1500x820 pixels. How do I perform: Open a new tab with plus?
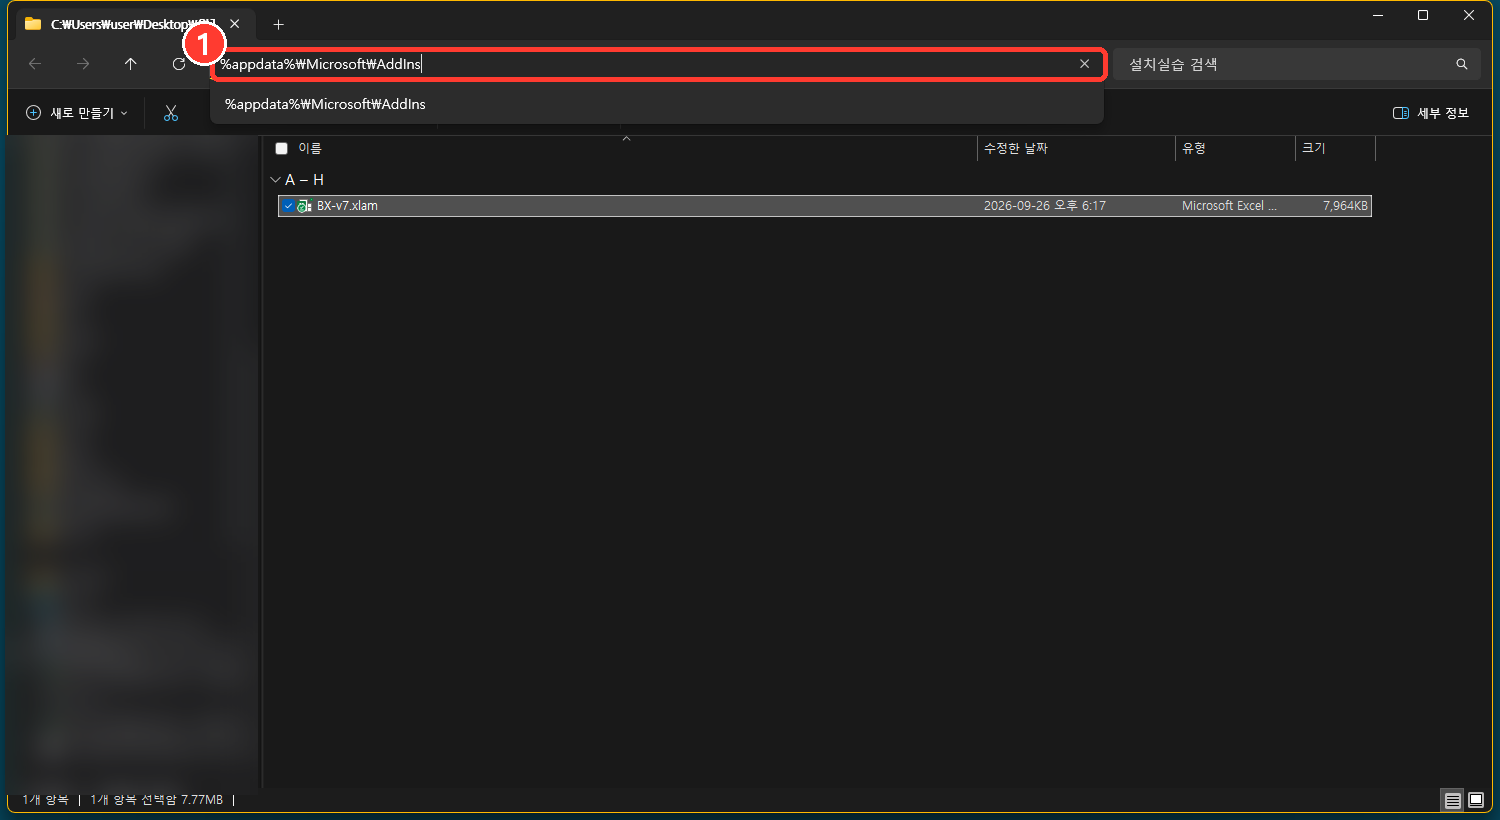click(279, 24)
